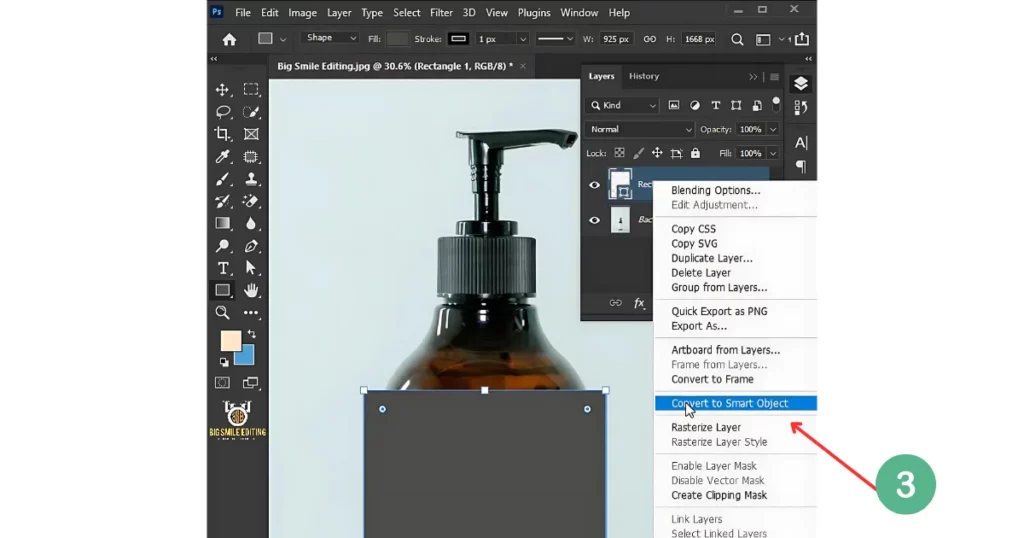Image resolution: width=1024 pixels, height=538 pixels.
Task: Toggle type layer filter
Action: coord(716,105)
